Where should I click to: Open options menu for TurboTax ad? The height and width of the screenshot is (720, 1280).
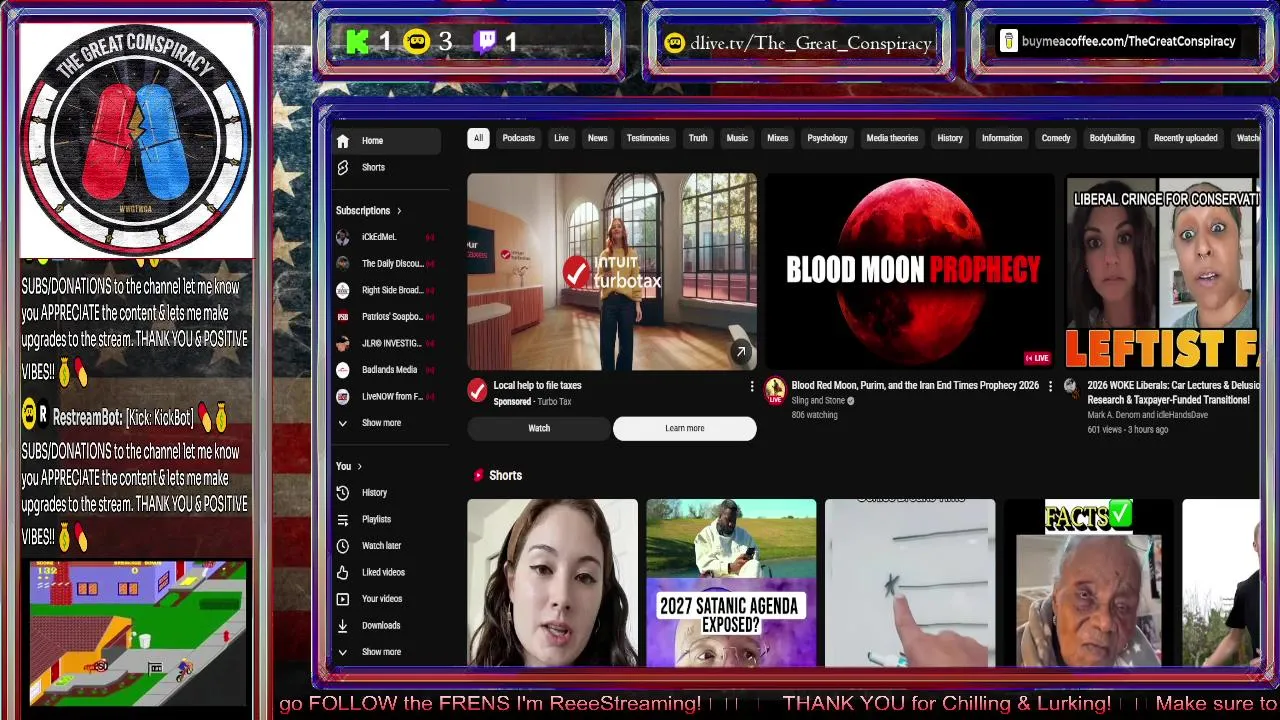pyautogui.click(x=752, y=386)
